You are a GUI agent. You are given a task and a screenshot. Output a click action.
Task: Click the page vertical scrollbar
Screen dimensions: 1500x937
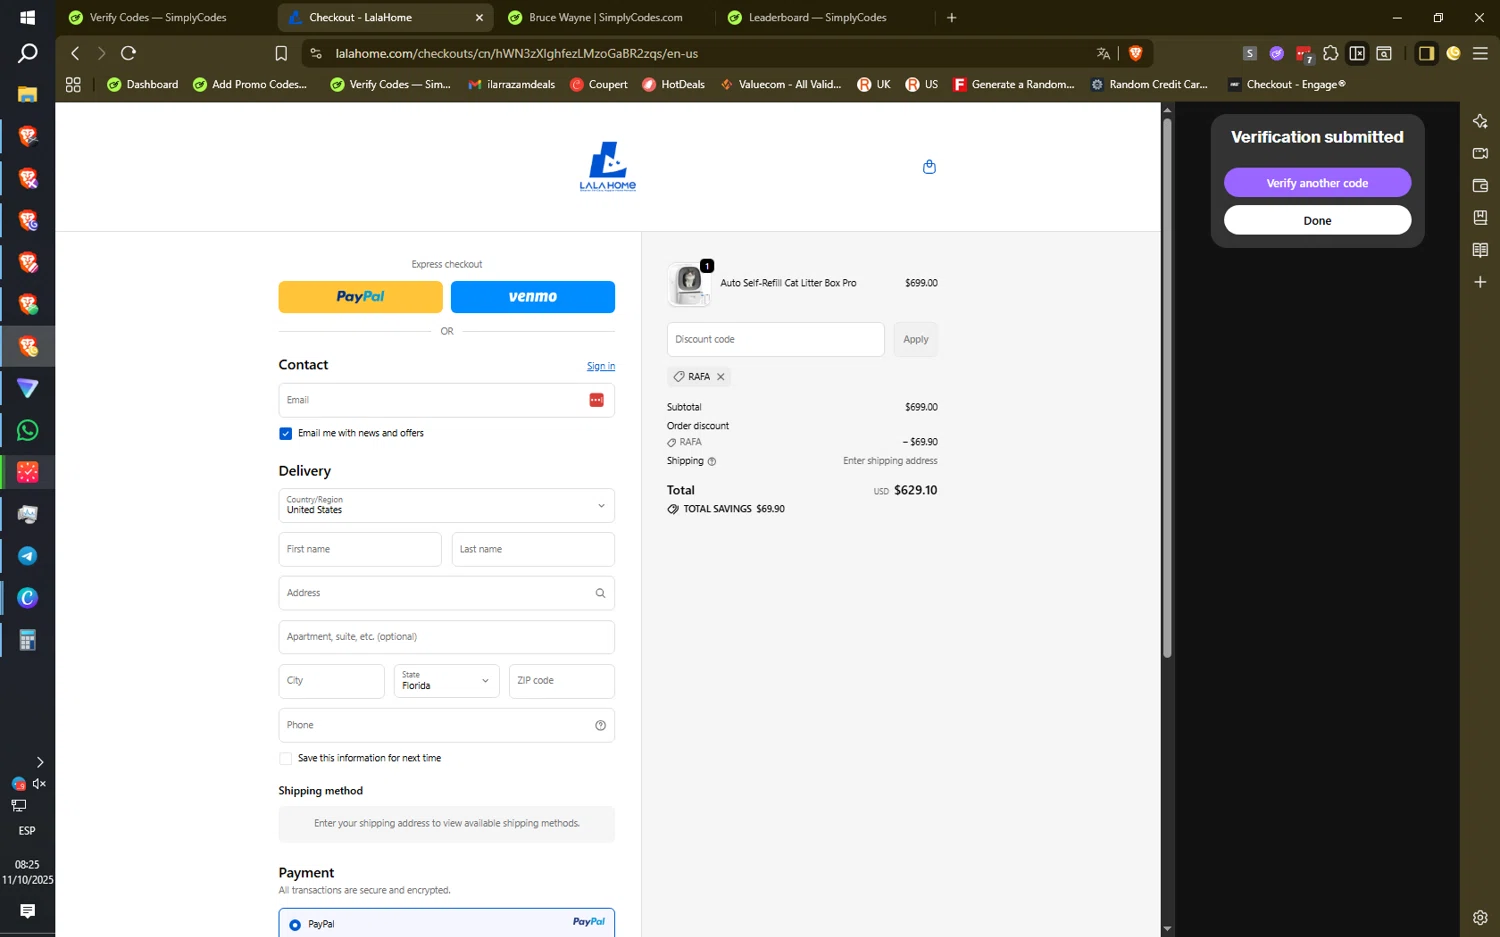[1166, 390]
